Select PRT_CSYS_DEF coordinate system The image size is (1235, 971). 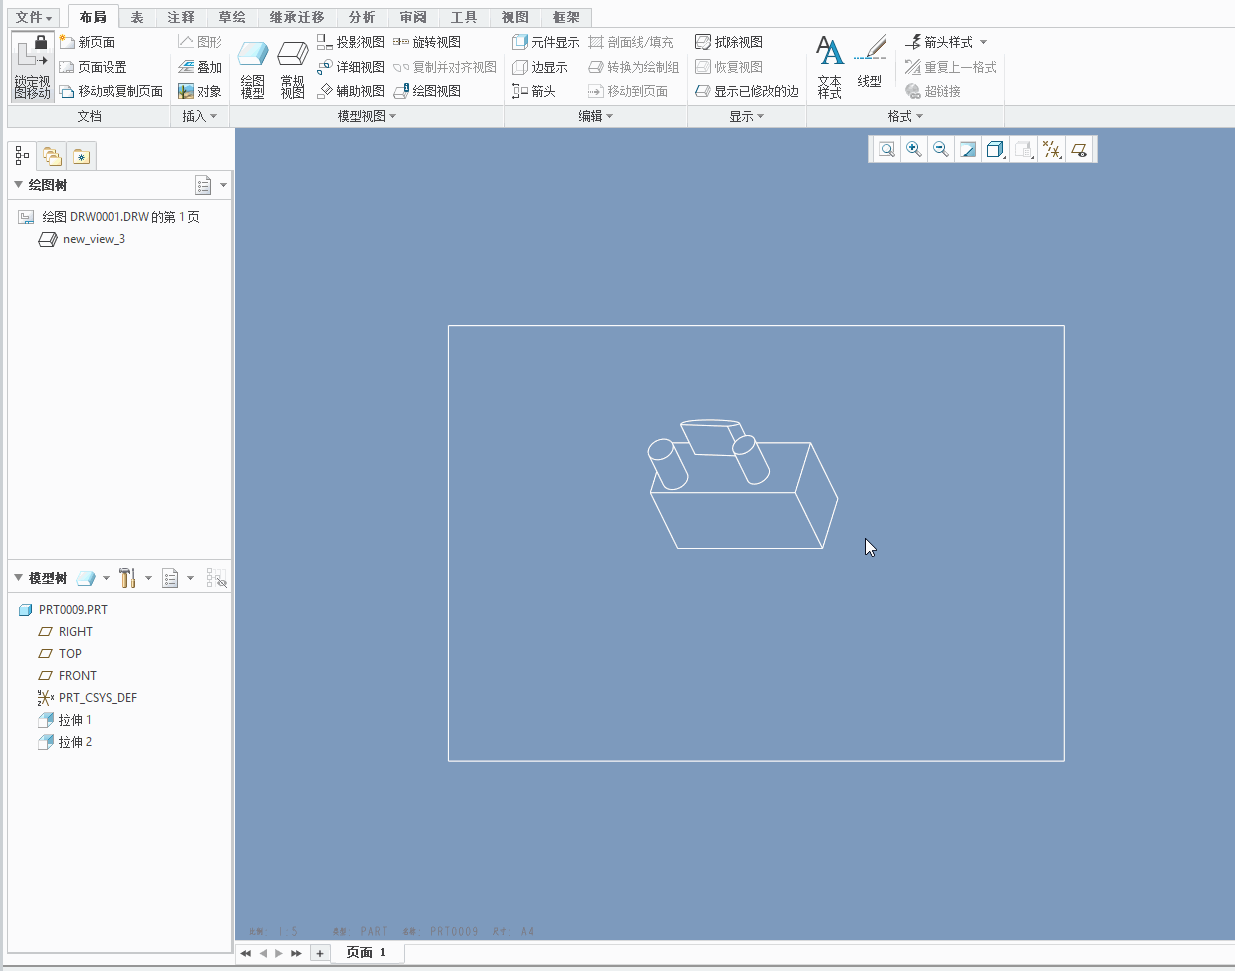(87, 698)
